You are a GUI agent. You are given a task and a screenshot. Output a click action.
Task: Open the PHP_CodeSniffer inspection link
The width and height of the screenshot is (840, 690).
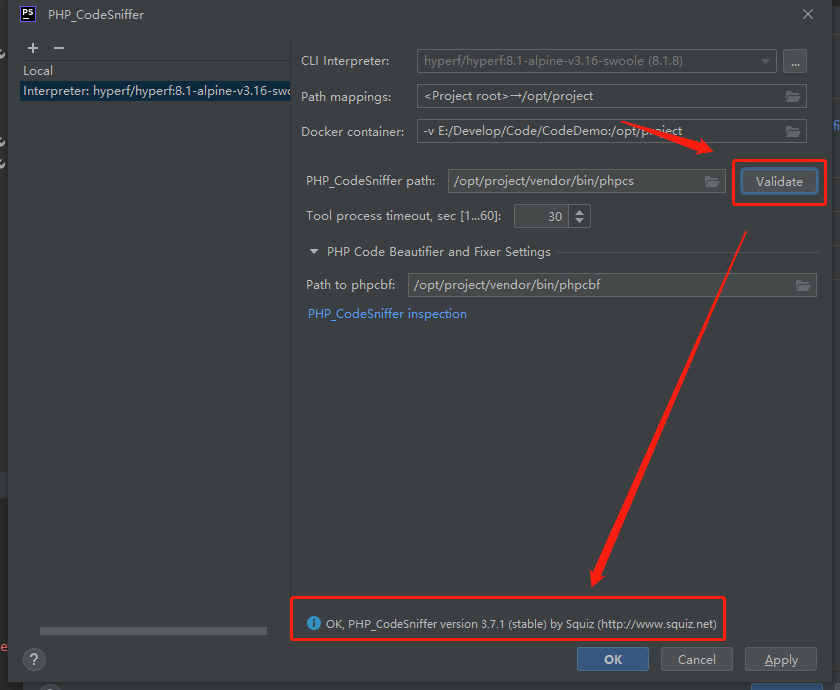pos(387,314)
